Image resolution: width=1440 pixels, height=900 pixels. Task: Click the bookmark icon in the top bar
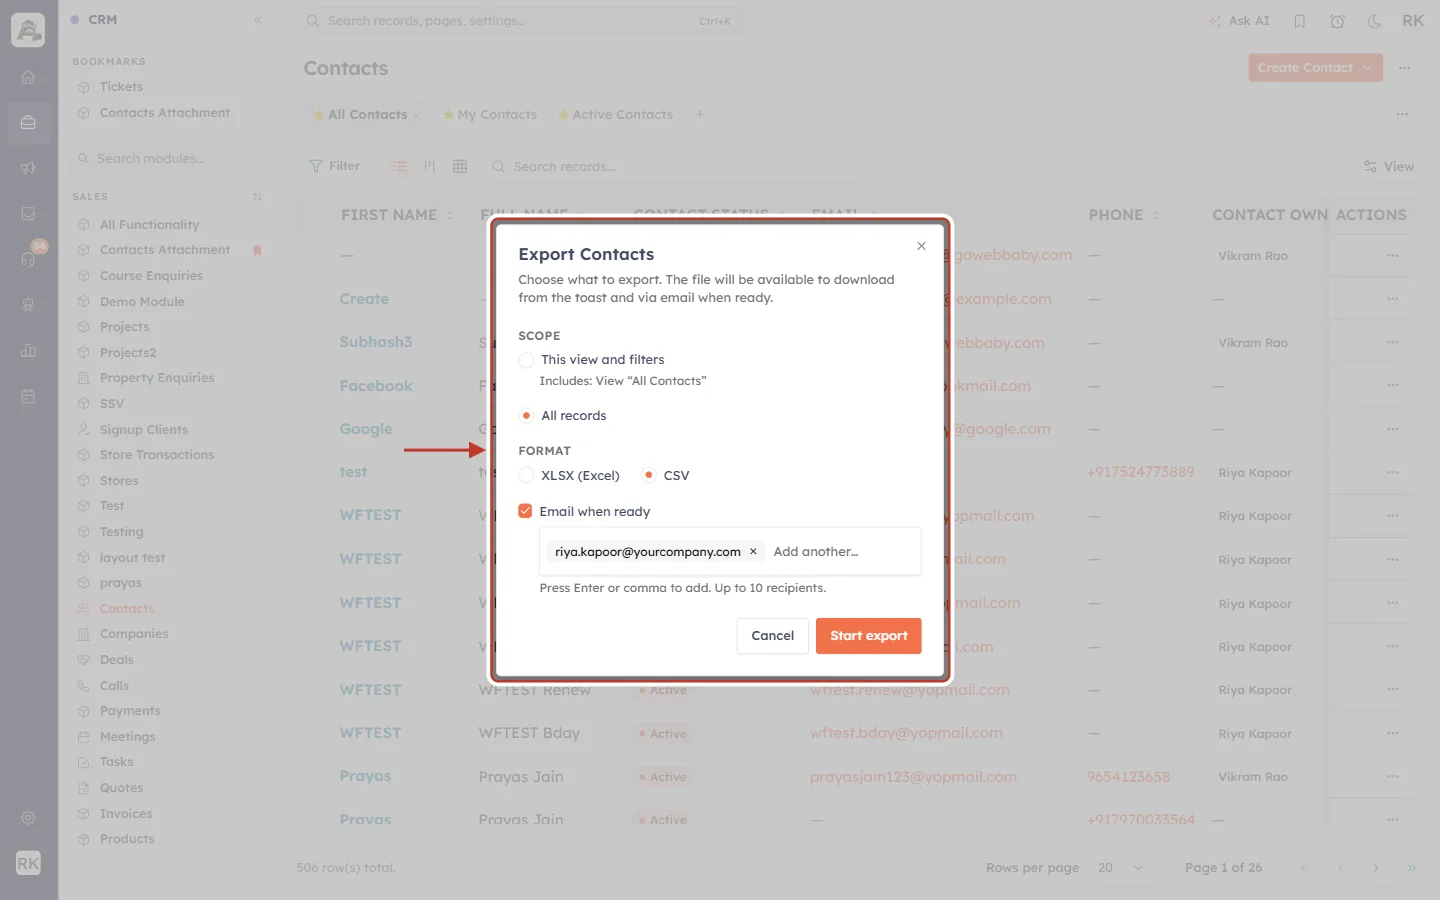pyautogui.click(x=1300, y=21)
